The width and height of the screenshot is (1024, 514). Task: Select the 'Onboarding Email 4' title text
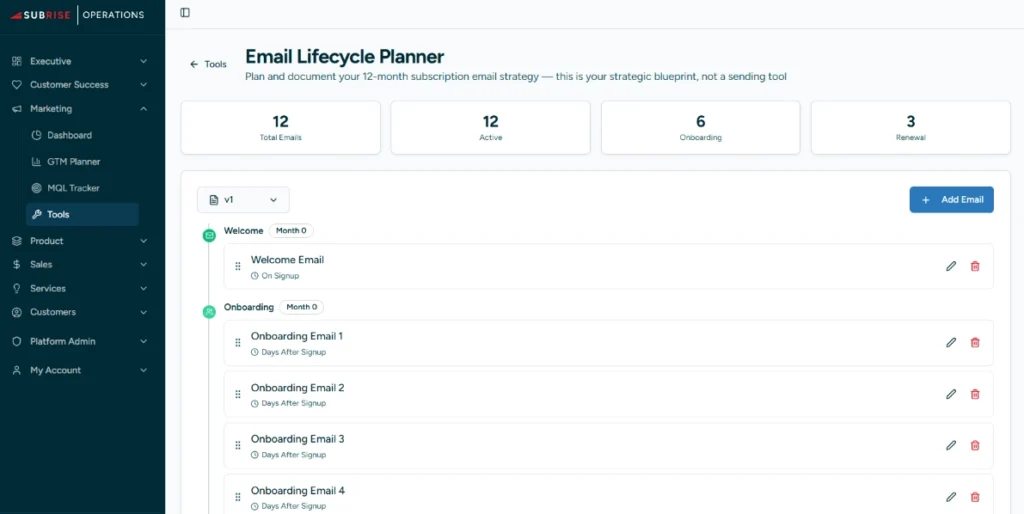click(298, 490)
